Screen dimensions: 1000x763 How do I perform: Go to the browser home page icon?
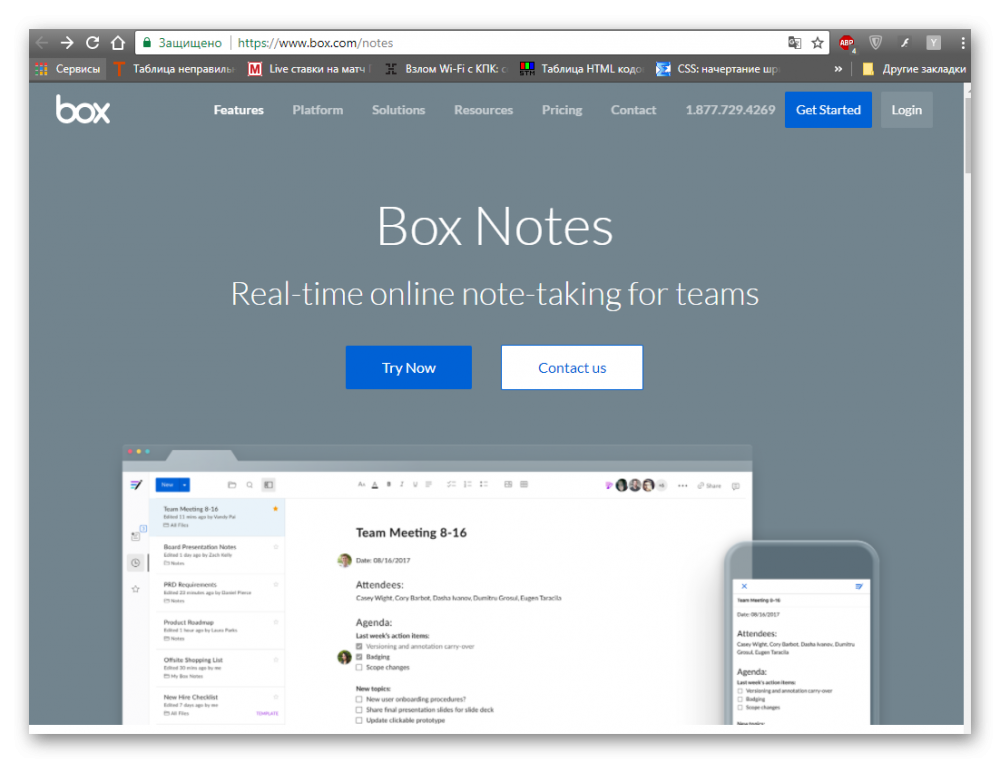click(117, 43)
